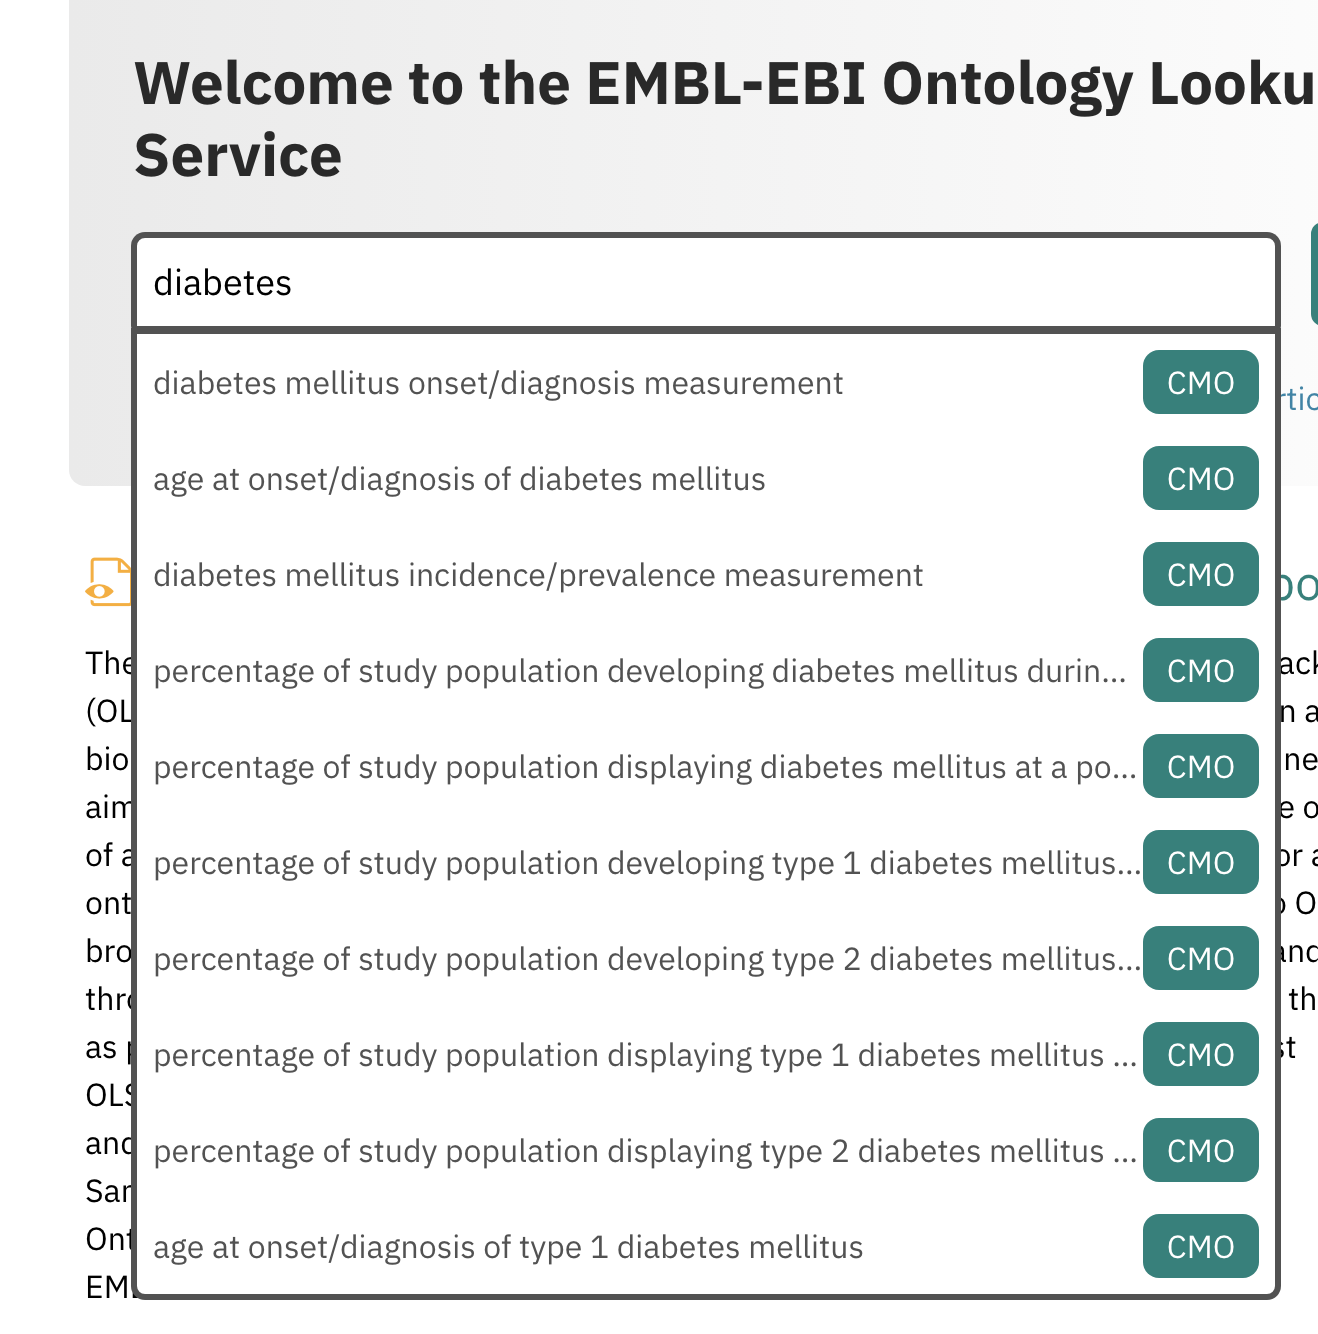The image size is (1318, 1334).
Task: Click the CMO badge on the developing type 2 diabetes suggestion
Action: [1200, 959]
